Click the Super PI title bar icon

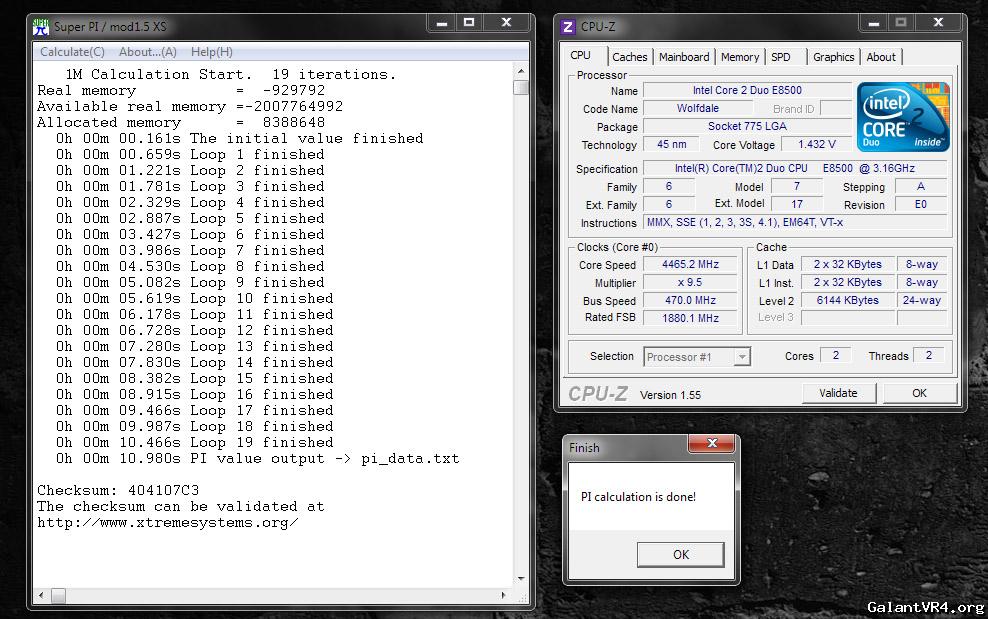41,27
